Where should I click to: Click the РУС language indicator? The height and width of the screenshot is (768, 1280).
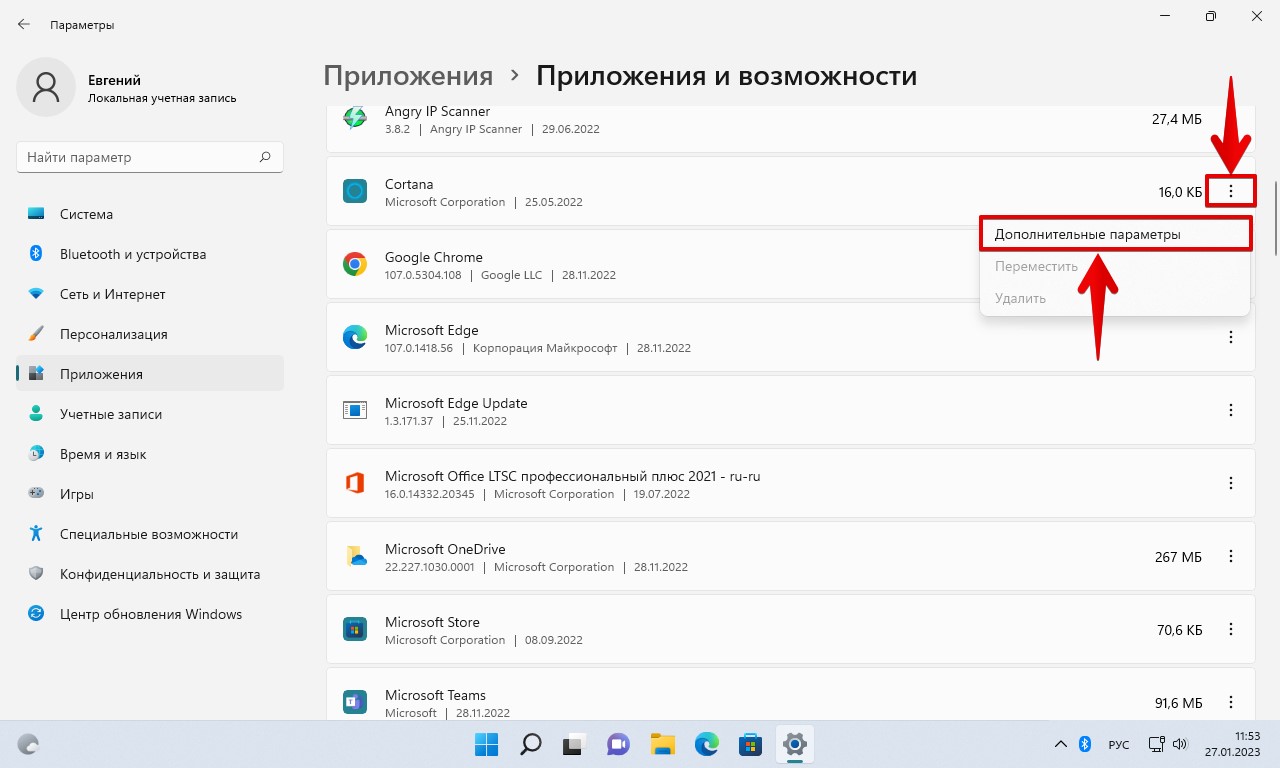(x=1119, y=745)
